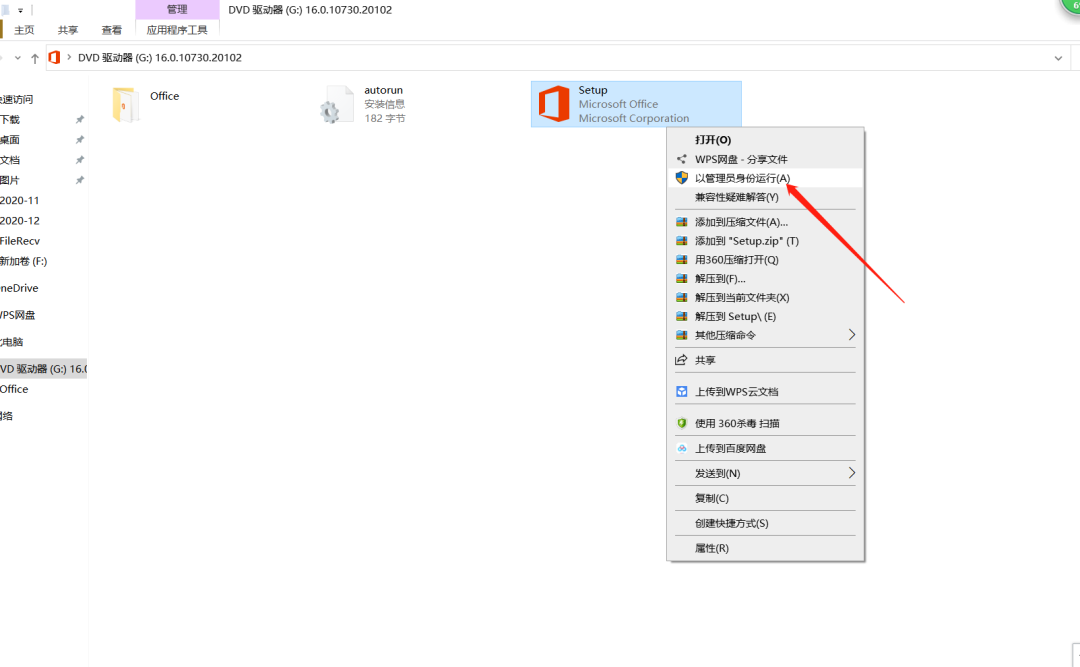Open recent locations dropdown near back arrow
This screenshot has height=667, width=1080.
[x=18, y=58]
